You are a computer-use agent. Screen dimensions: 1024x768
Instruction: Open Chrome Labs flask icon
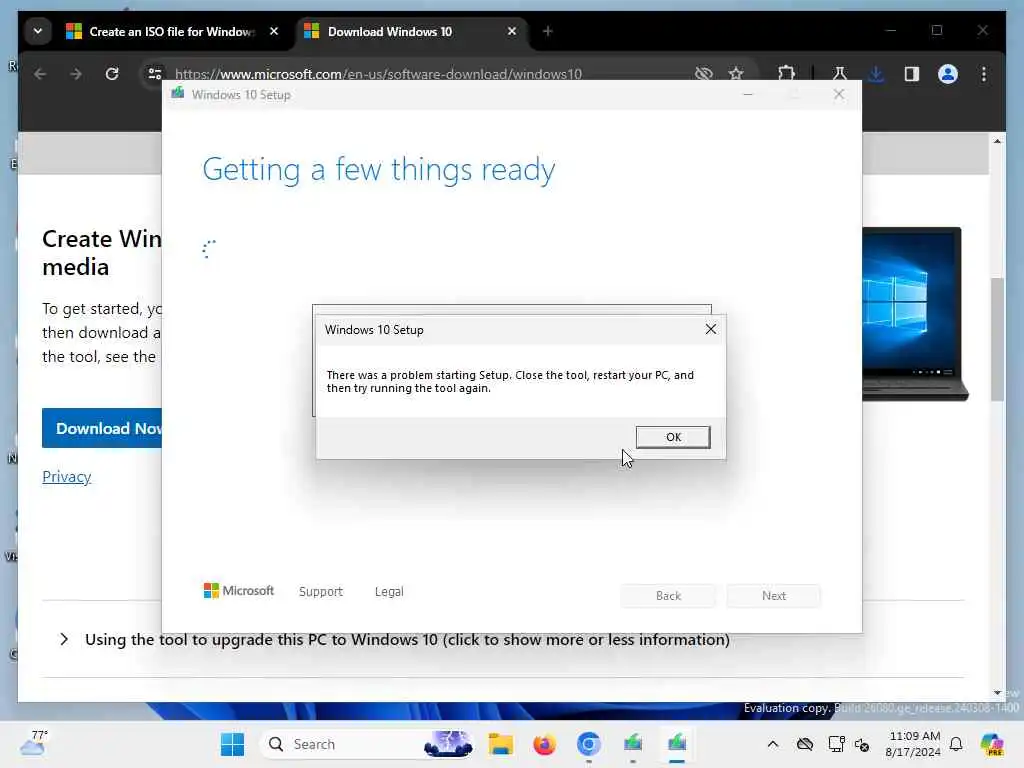pos(840,74)
